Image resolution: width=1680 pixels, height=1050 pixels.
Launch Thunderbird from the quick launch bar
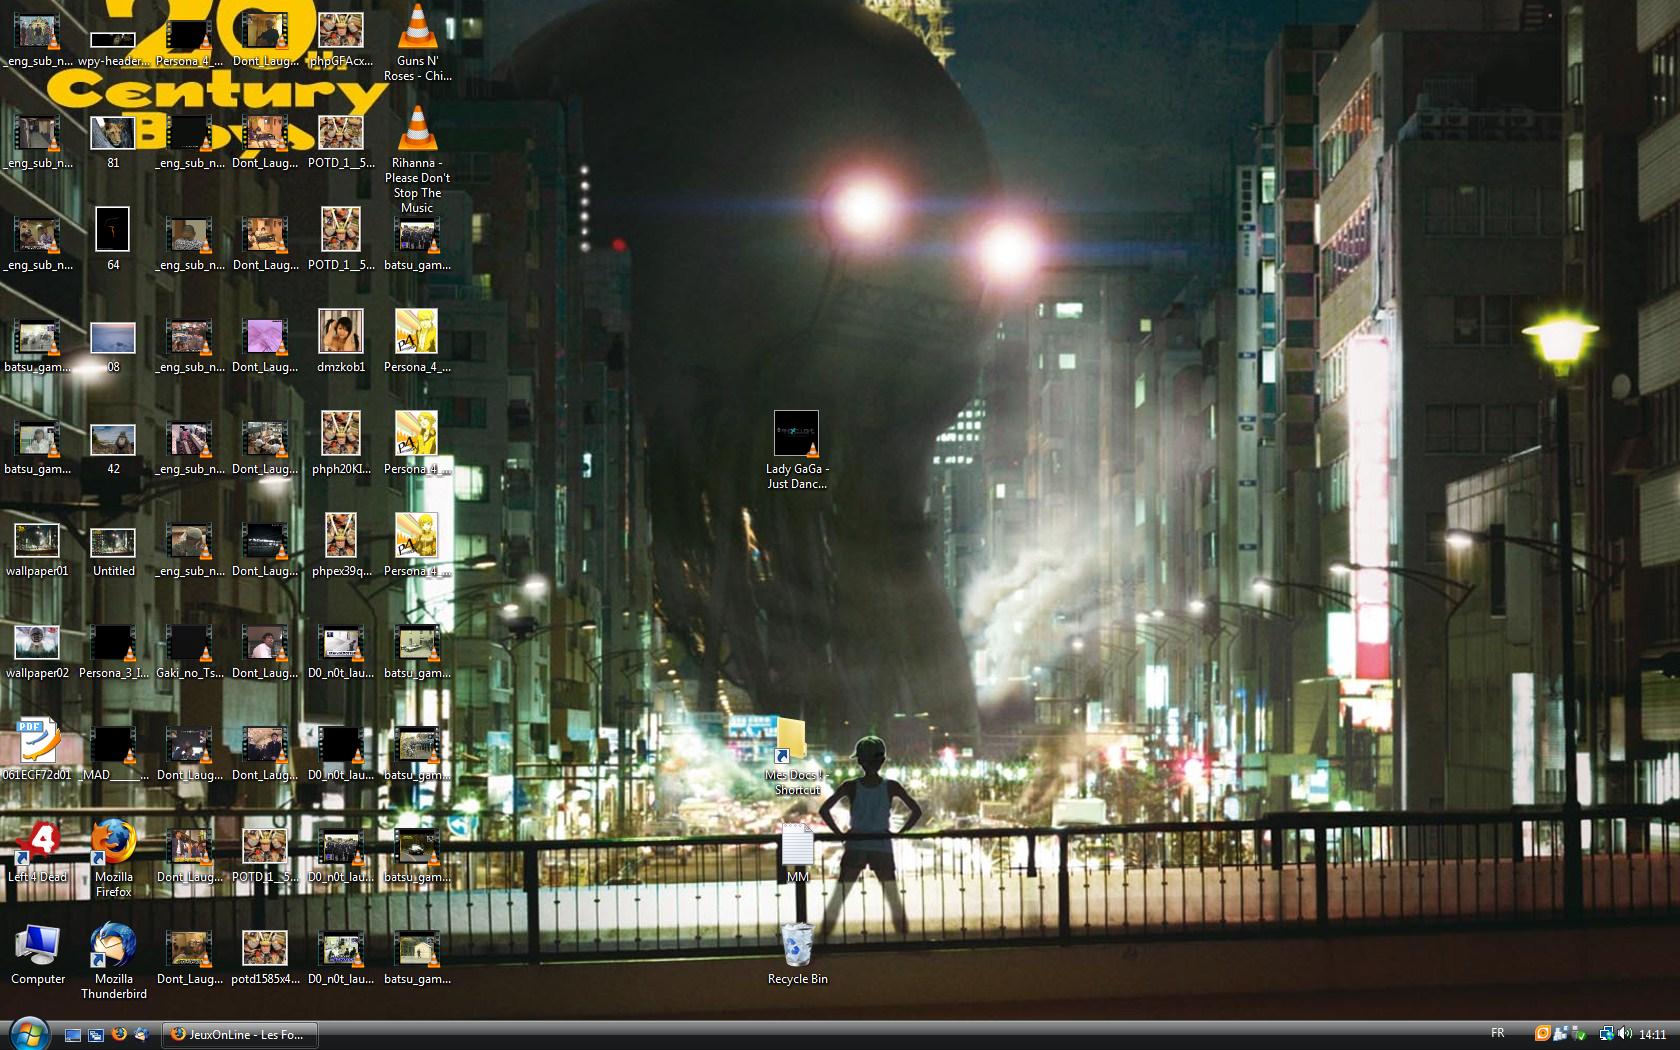[141, 1034]
